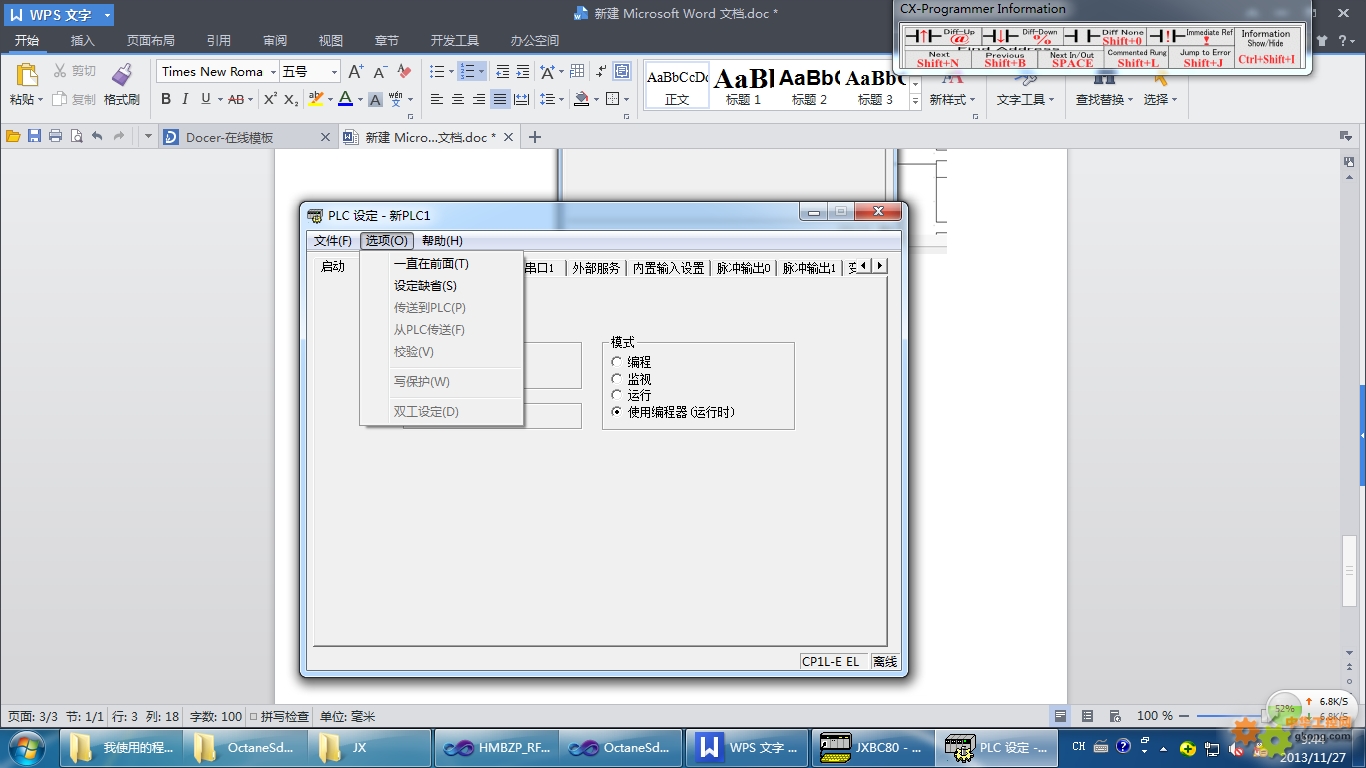
Task: Switch to the 内置输入设置 tab
Action: [669, 268]
